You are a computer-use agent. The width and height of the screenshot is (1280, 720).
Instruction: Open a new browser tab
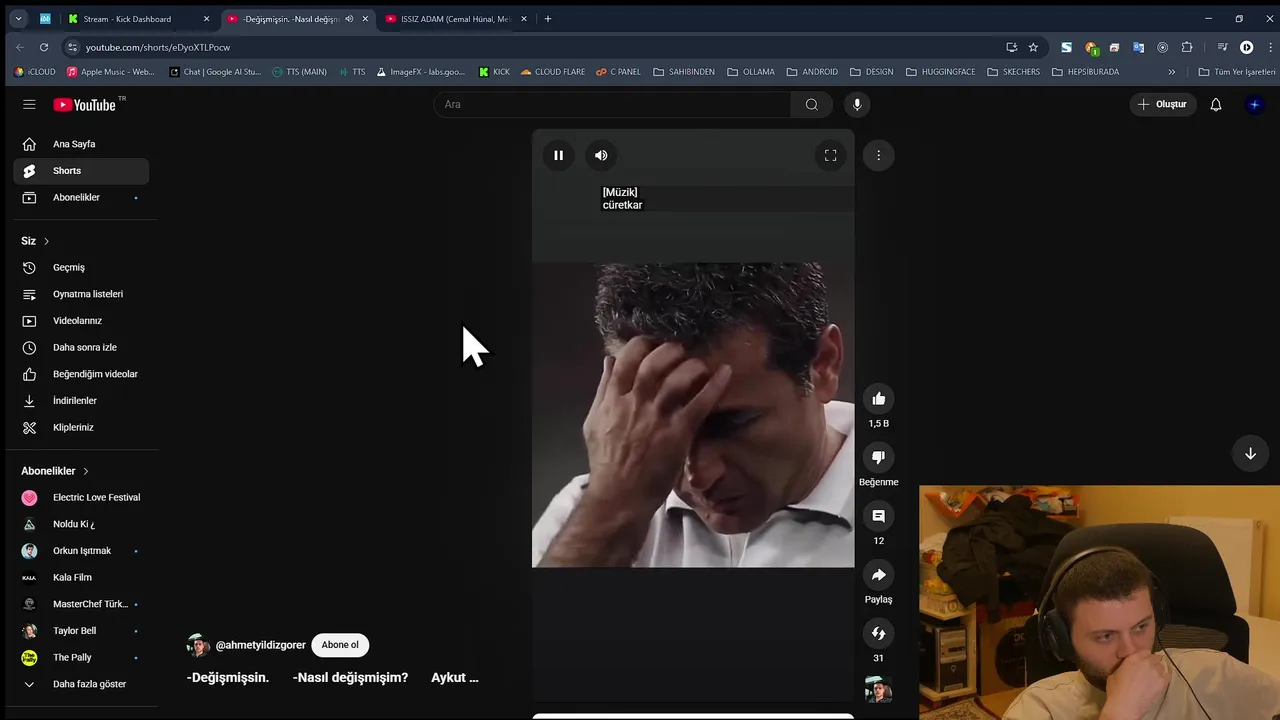click(547, 19)
